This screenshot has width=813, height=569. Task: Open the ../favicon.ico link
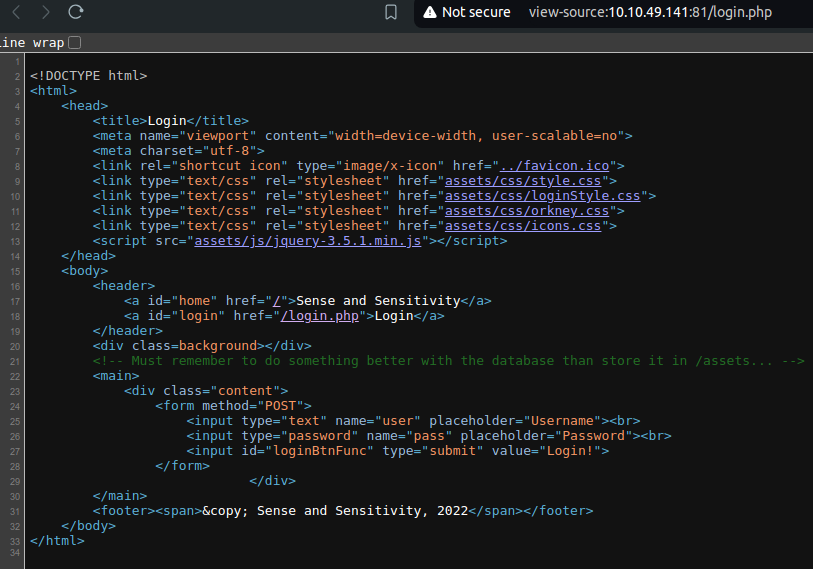556,166
